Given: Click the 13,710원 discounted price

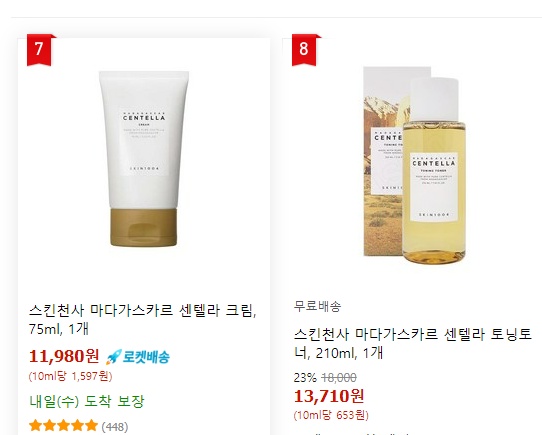Looking at the screenshot, I should click(x=329, y=396).
